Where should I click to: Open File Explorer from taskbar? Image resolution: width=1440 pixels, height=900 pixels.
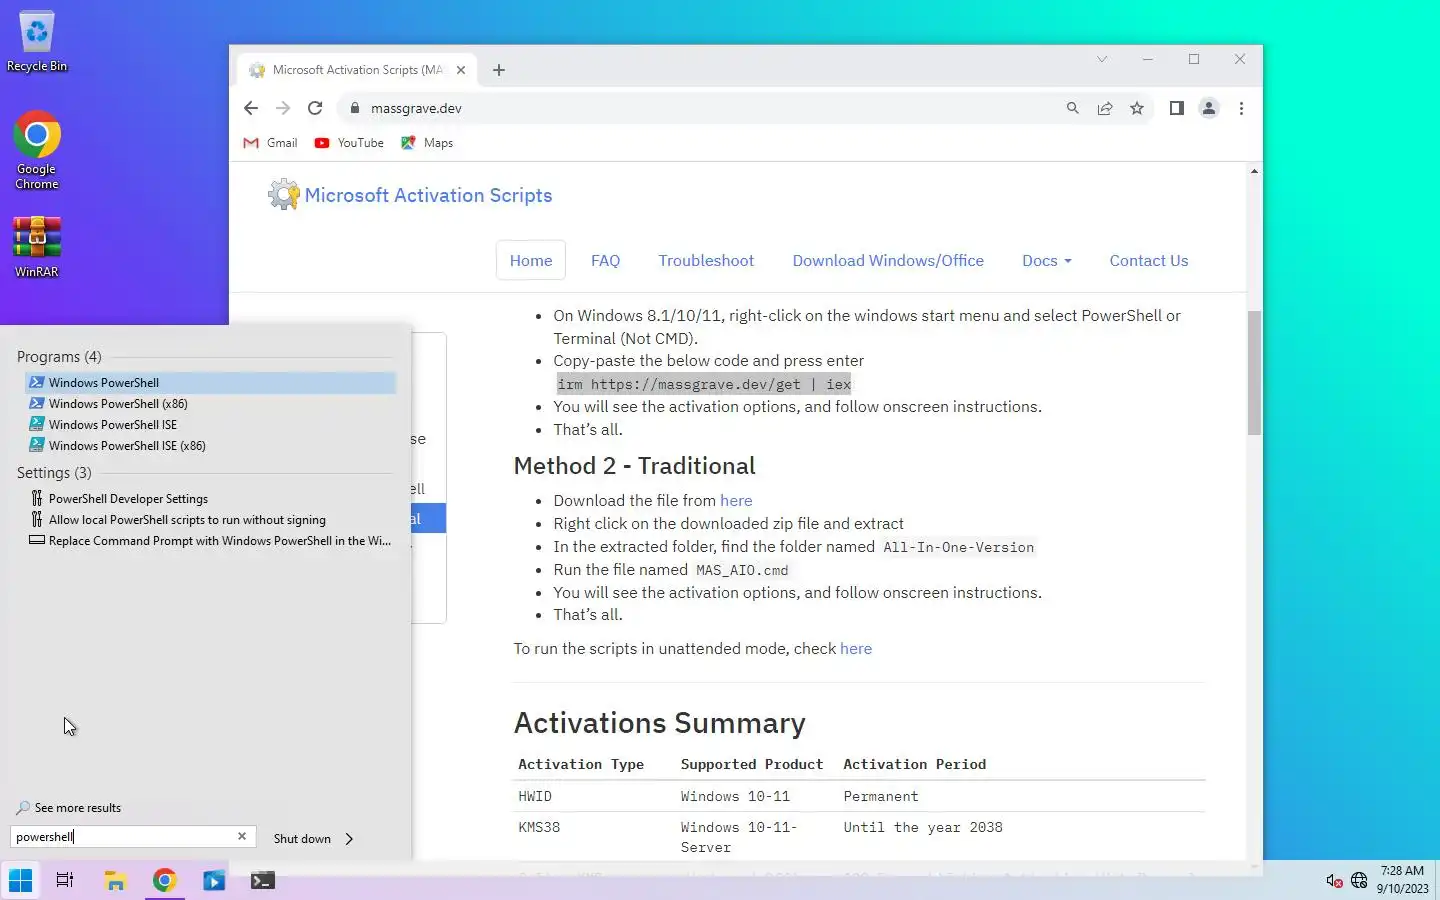115,880
